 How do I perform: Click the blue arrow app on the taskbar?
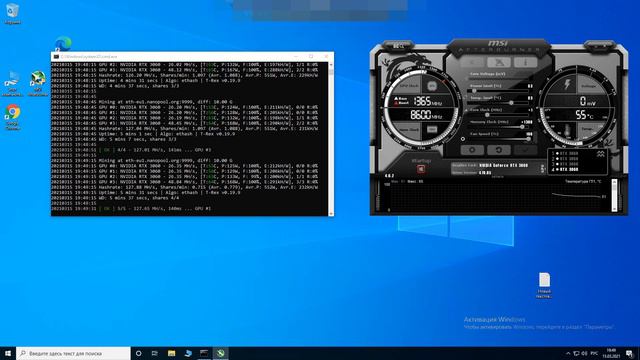(x=188, y=353)
